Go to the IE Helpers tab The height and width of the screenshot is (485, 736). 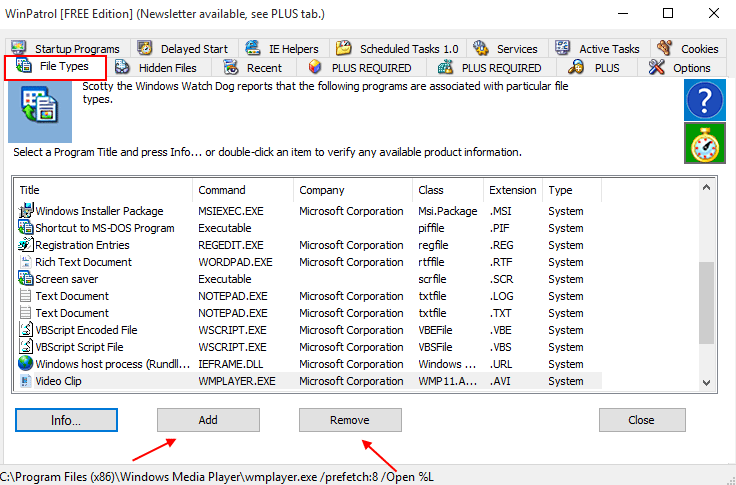[283, 48]
